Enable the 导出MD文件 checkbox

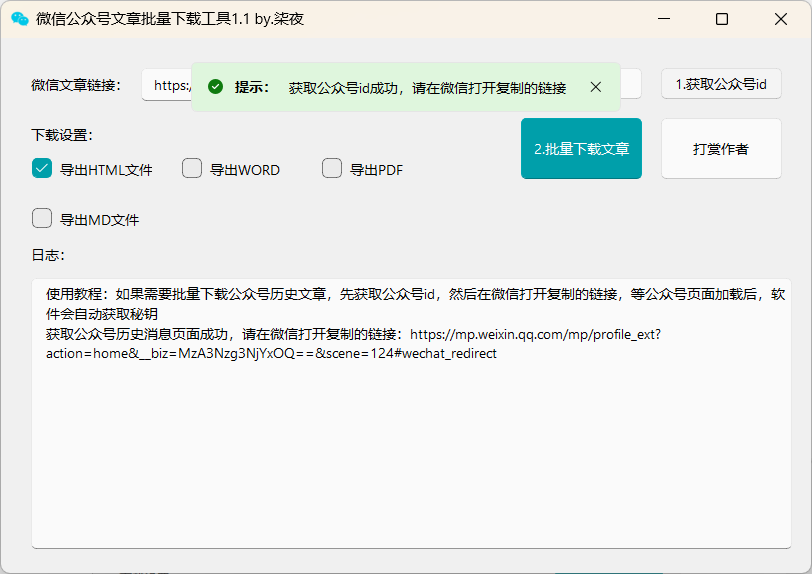[42, 218]
